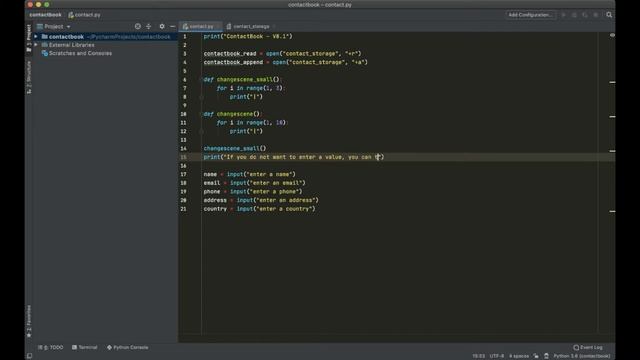Toggle the Favorites tool window side tab

(x=29, y=321)
